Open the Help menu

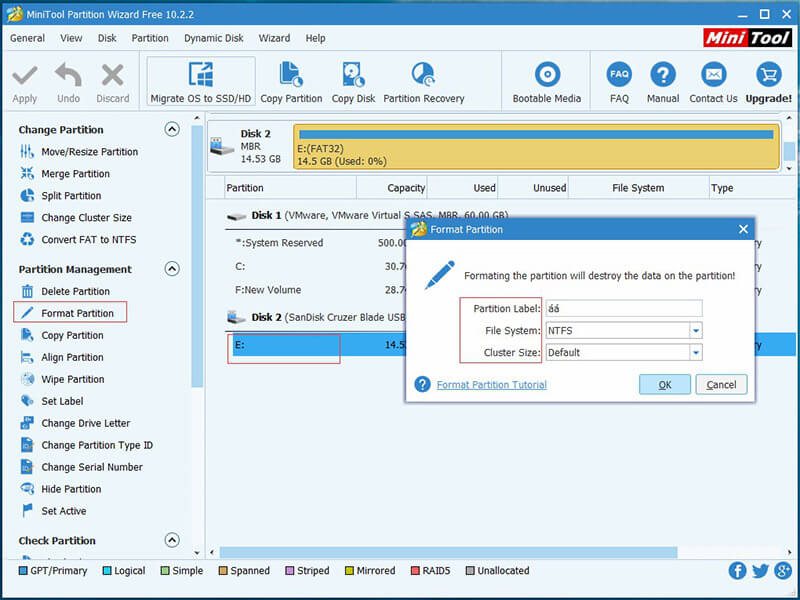[x=315, y=38]
